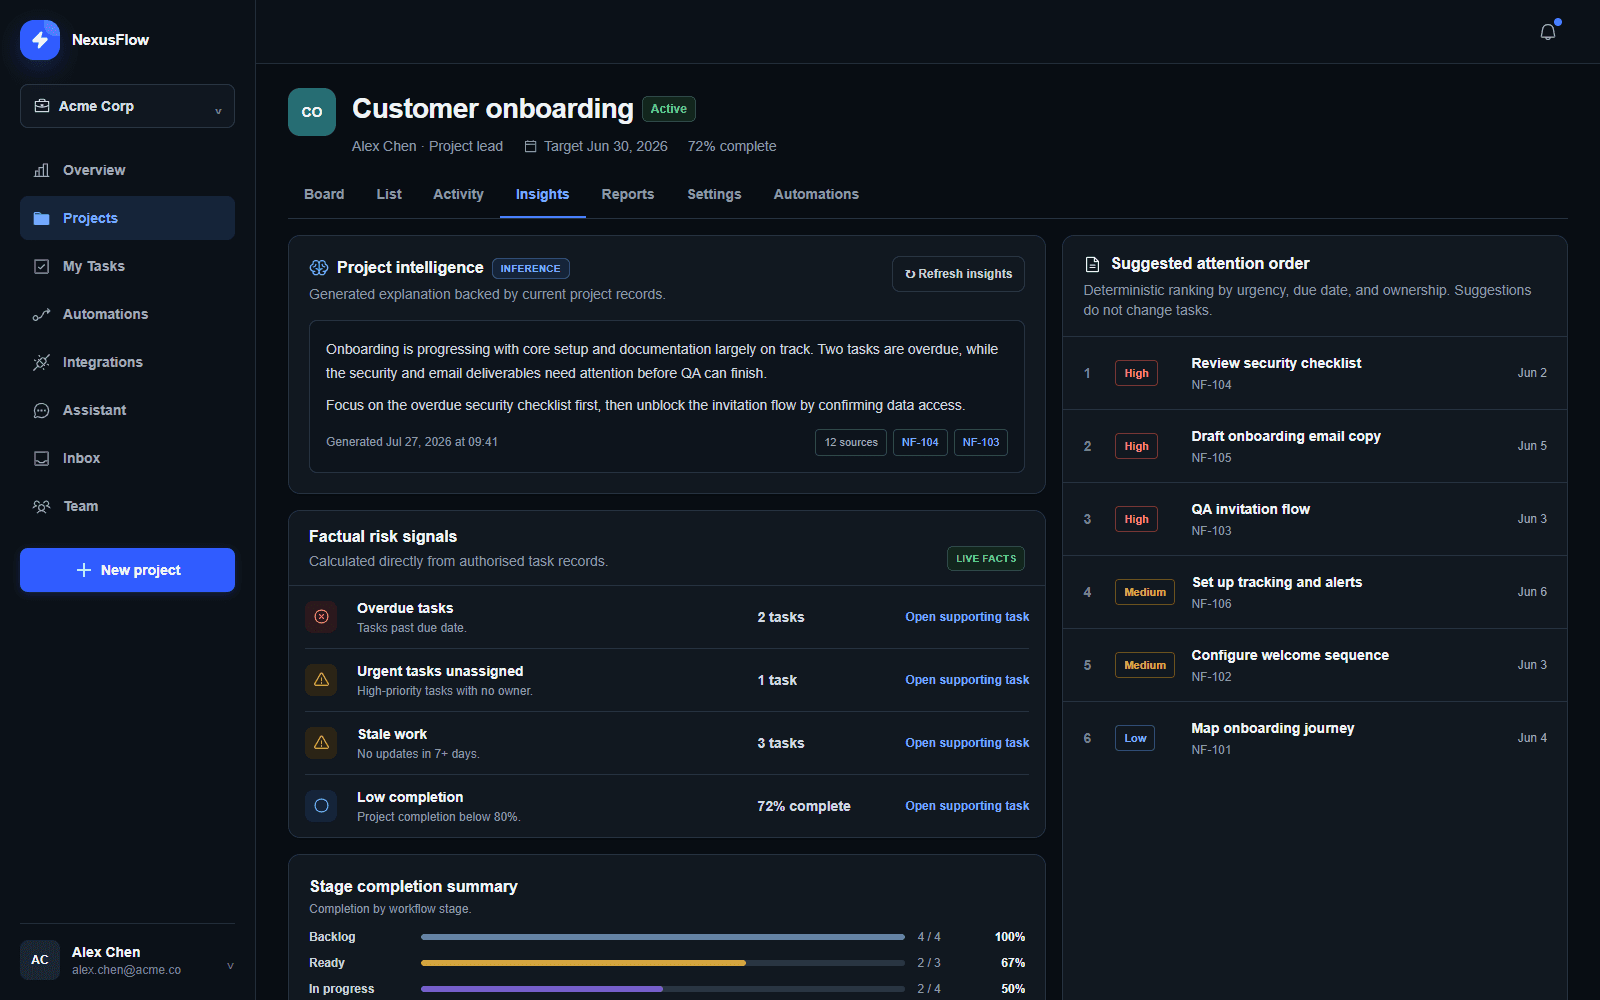This screenshot has width=1600, height=1000.
Task: Switch to the Board tab
Action: click(324, 194)
